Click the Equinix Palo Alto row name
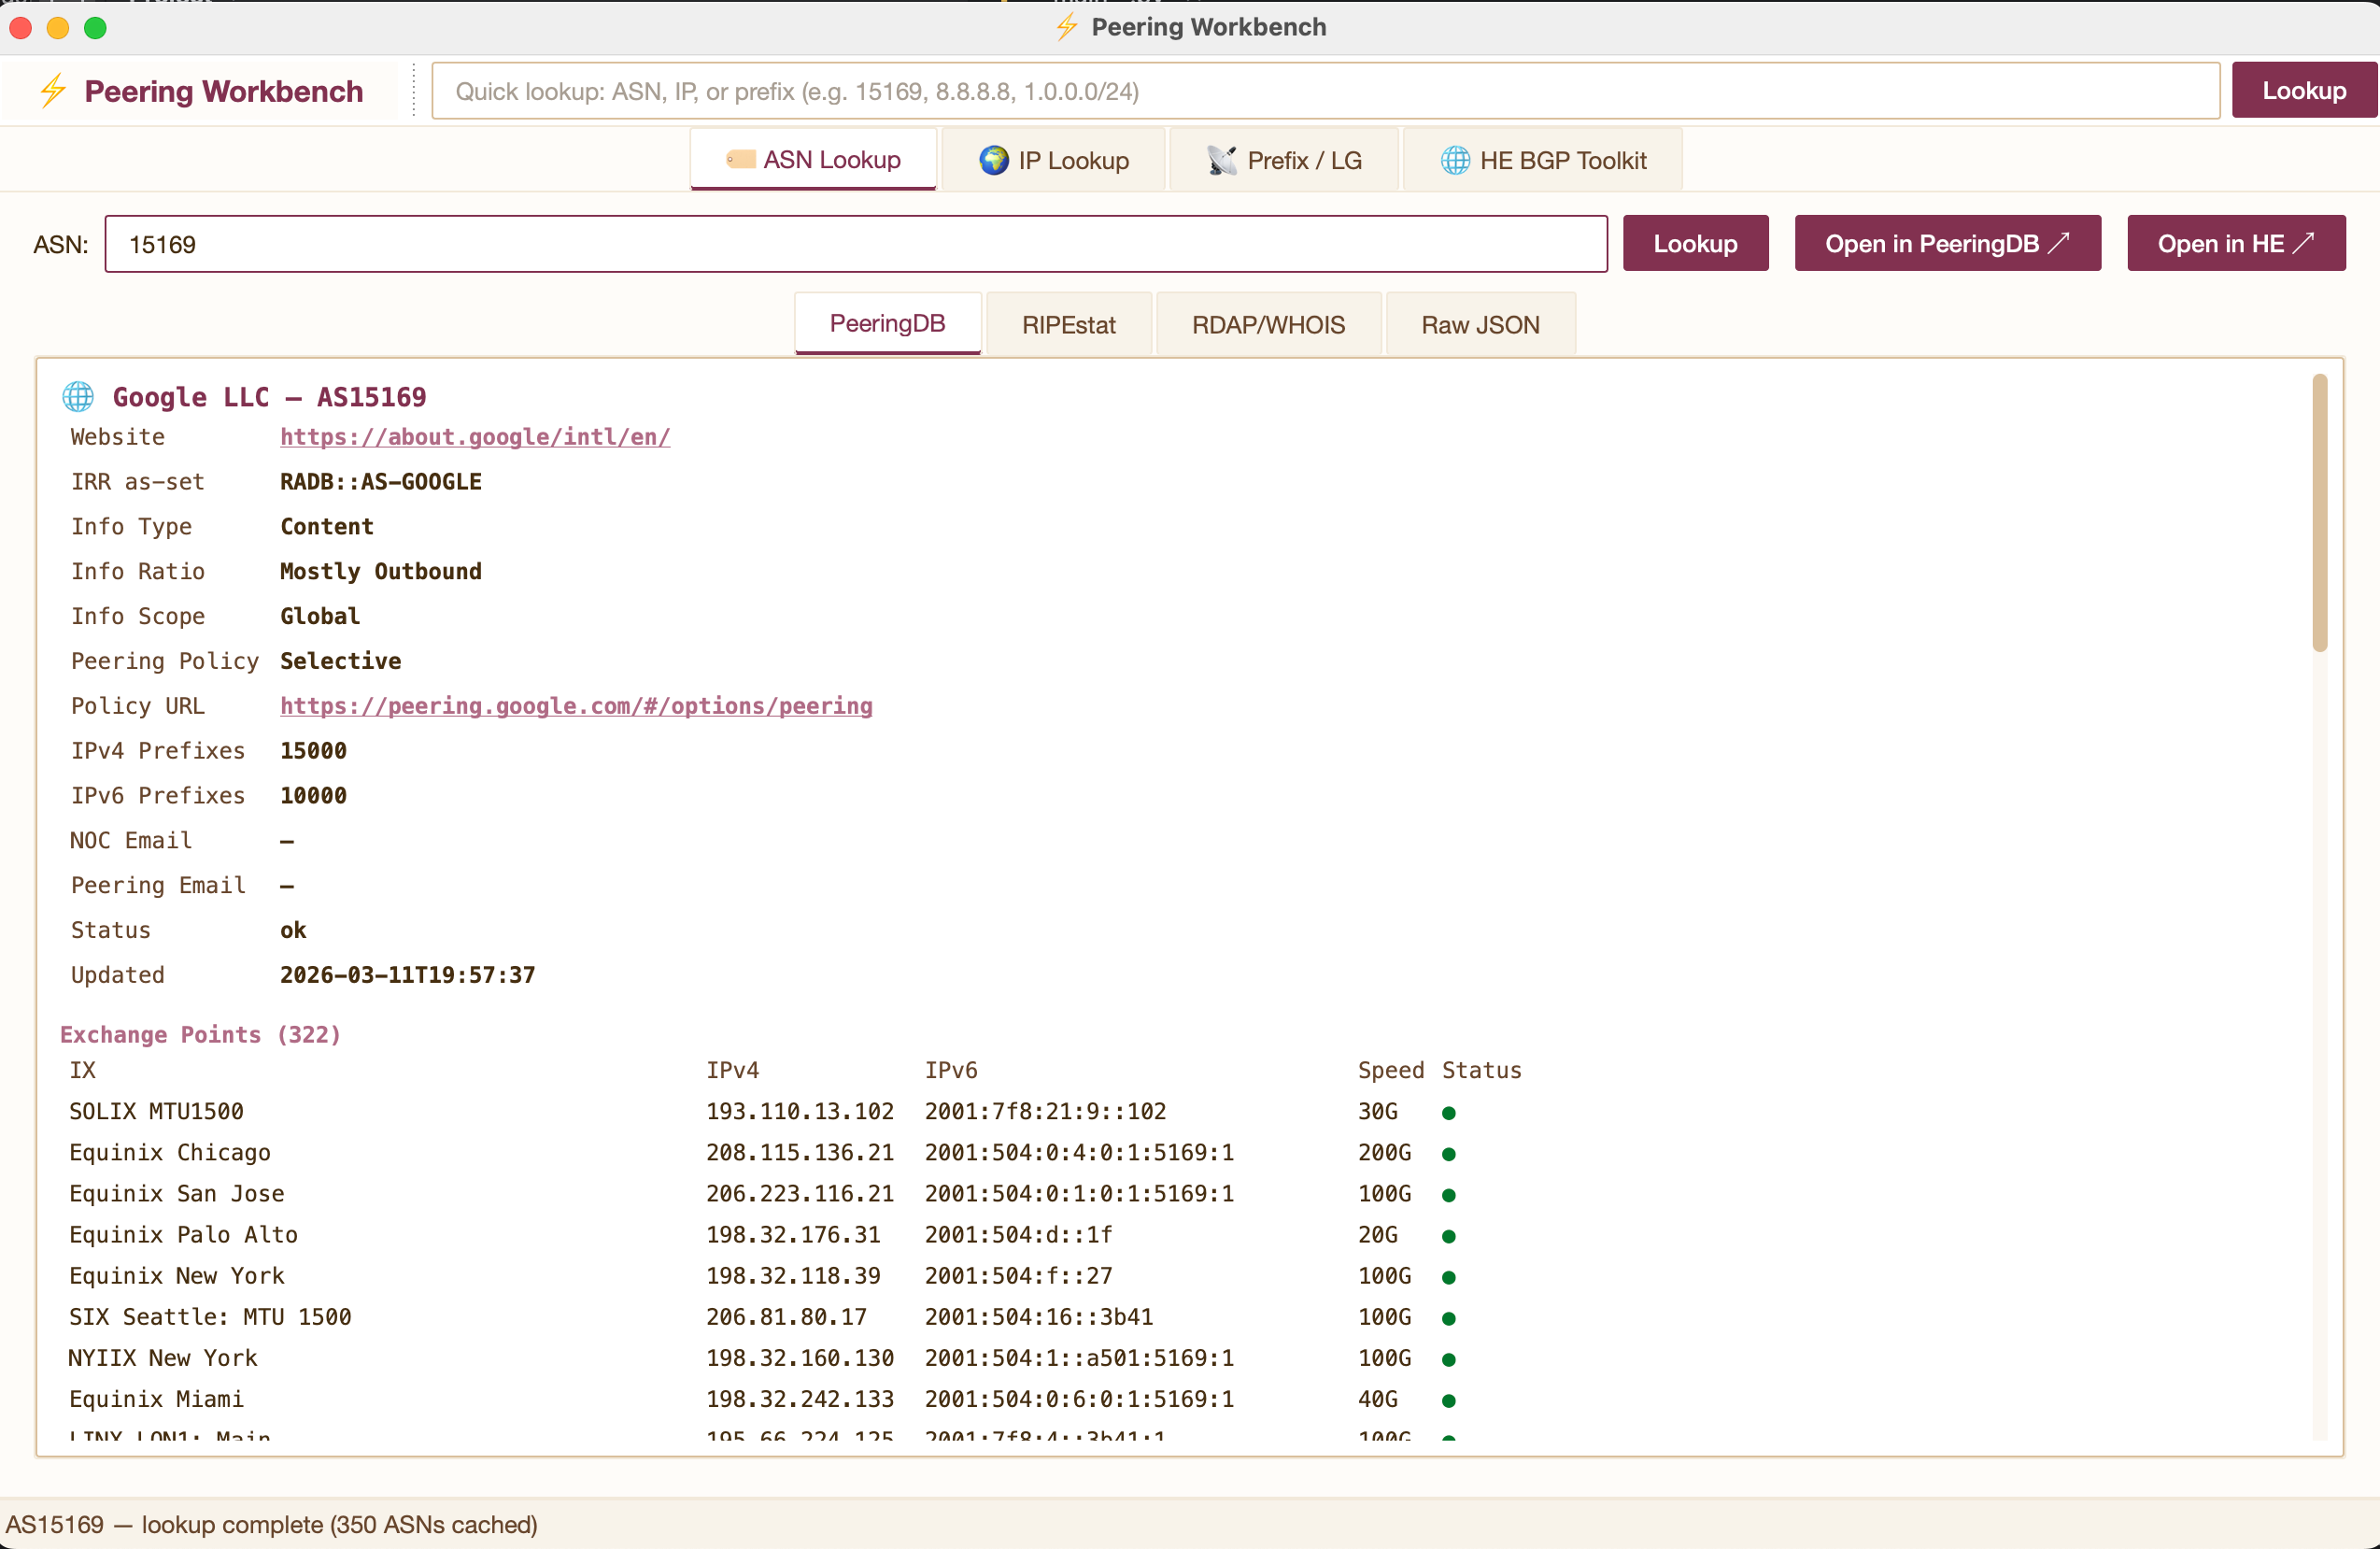This screenshot has height=1549, width=2380. [183, 1235]
